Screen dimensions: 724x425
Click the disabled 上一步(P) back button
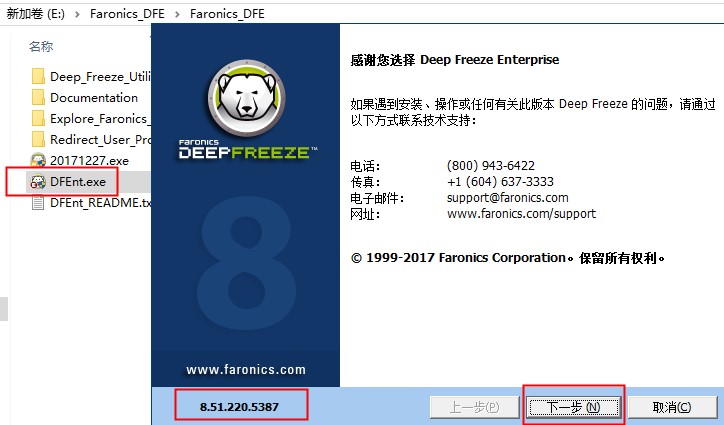[x=474, y=407]
